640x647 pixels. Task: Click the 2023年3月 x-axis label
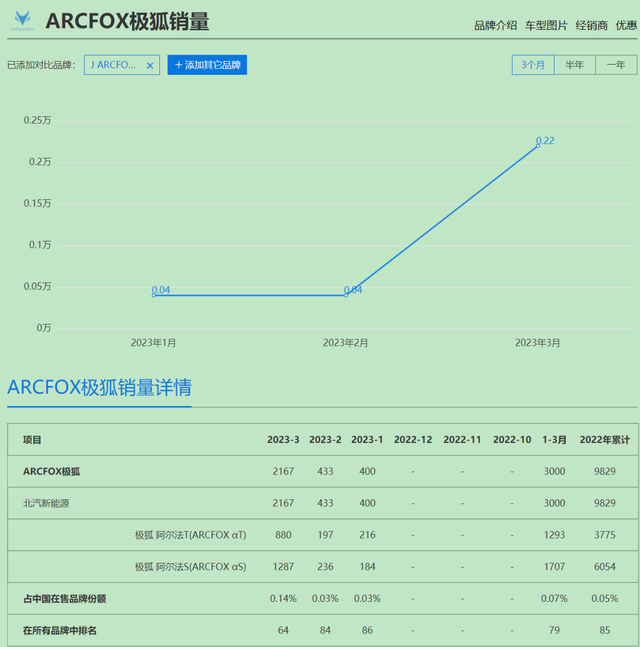click(x=538, y=343)
